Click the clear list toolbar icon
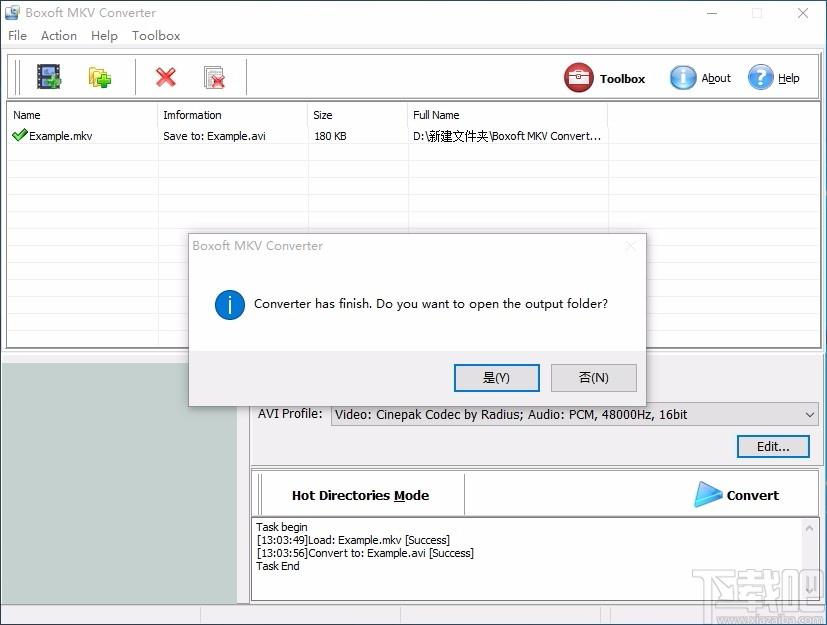 [214, 78]
